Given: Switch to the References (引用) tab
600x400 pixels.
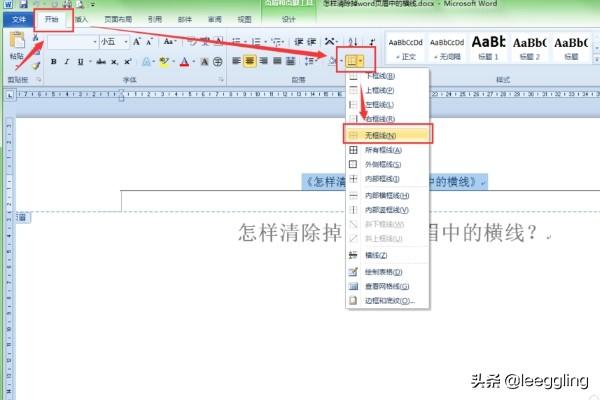Looking at the screenshot, I should [155, 19].
